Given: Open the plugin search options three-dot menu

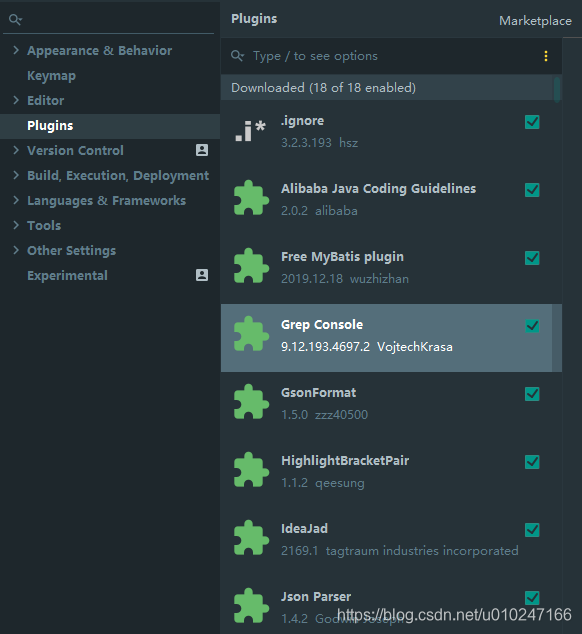Looking at the screenshot, I should 546,56.
